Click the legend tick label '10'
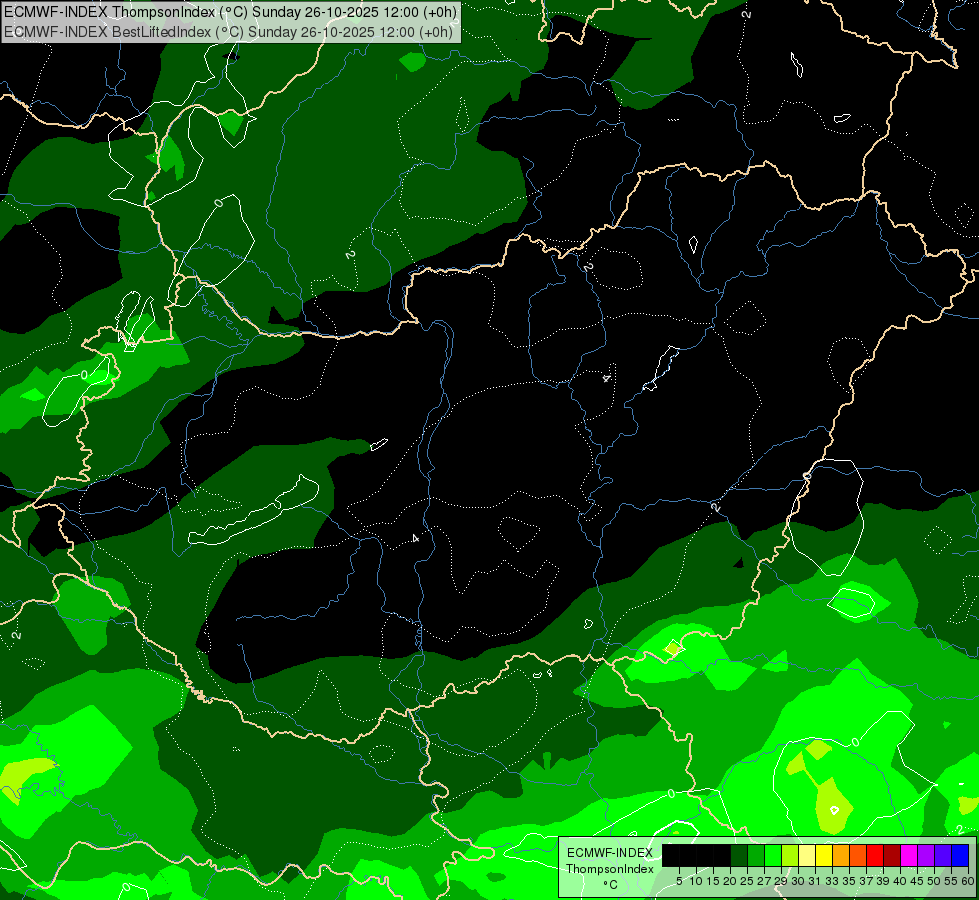This screenshot has width=979, height=900. click(x=696, y=881)
